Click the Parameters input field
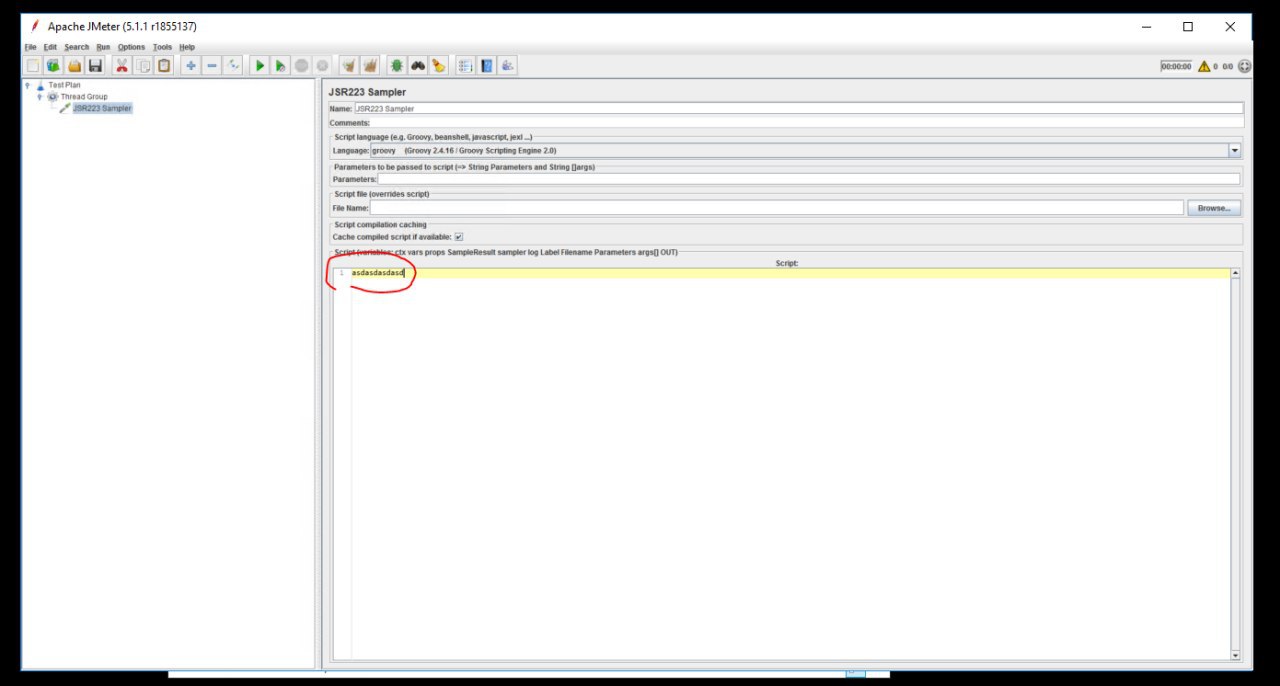1280x686 pixels. click(809, 179)
